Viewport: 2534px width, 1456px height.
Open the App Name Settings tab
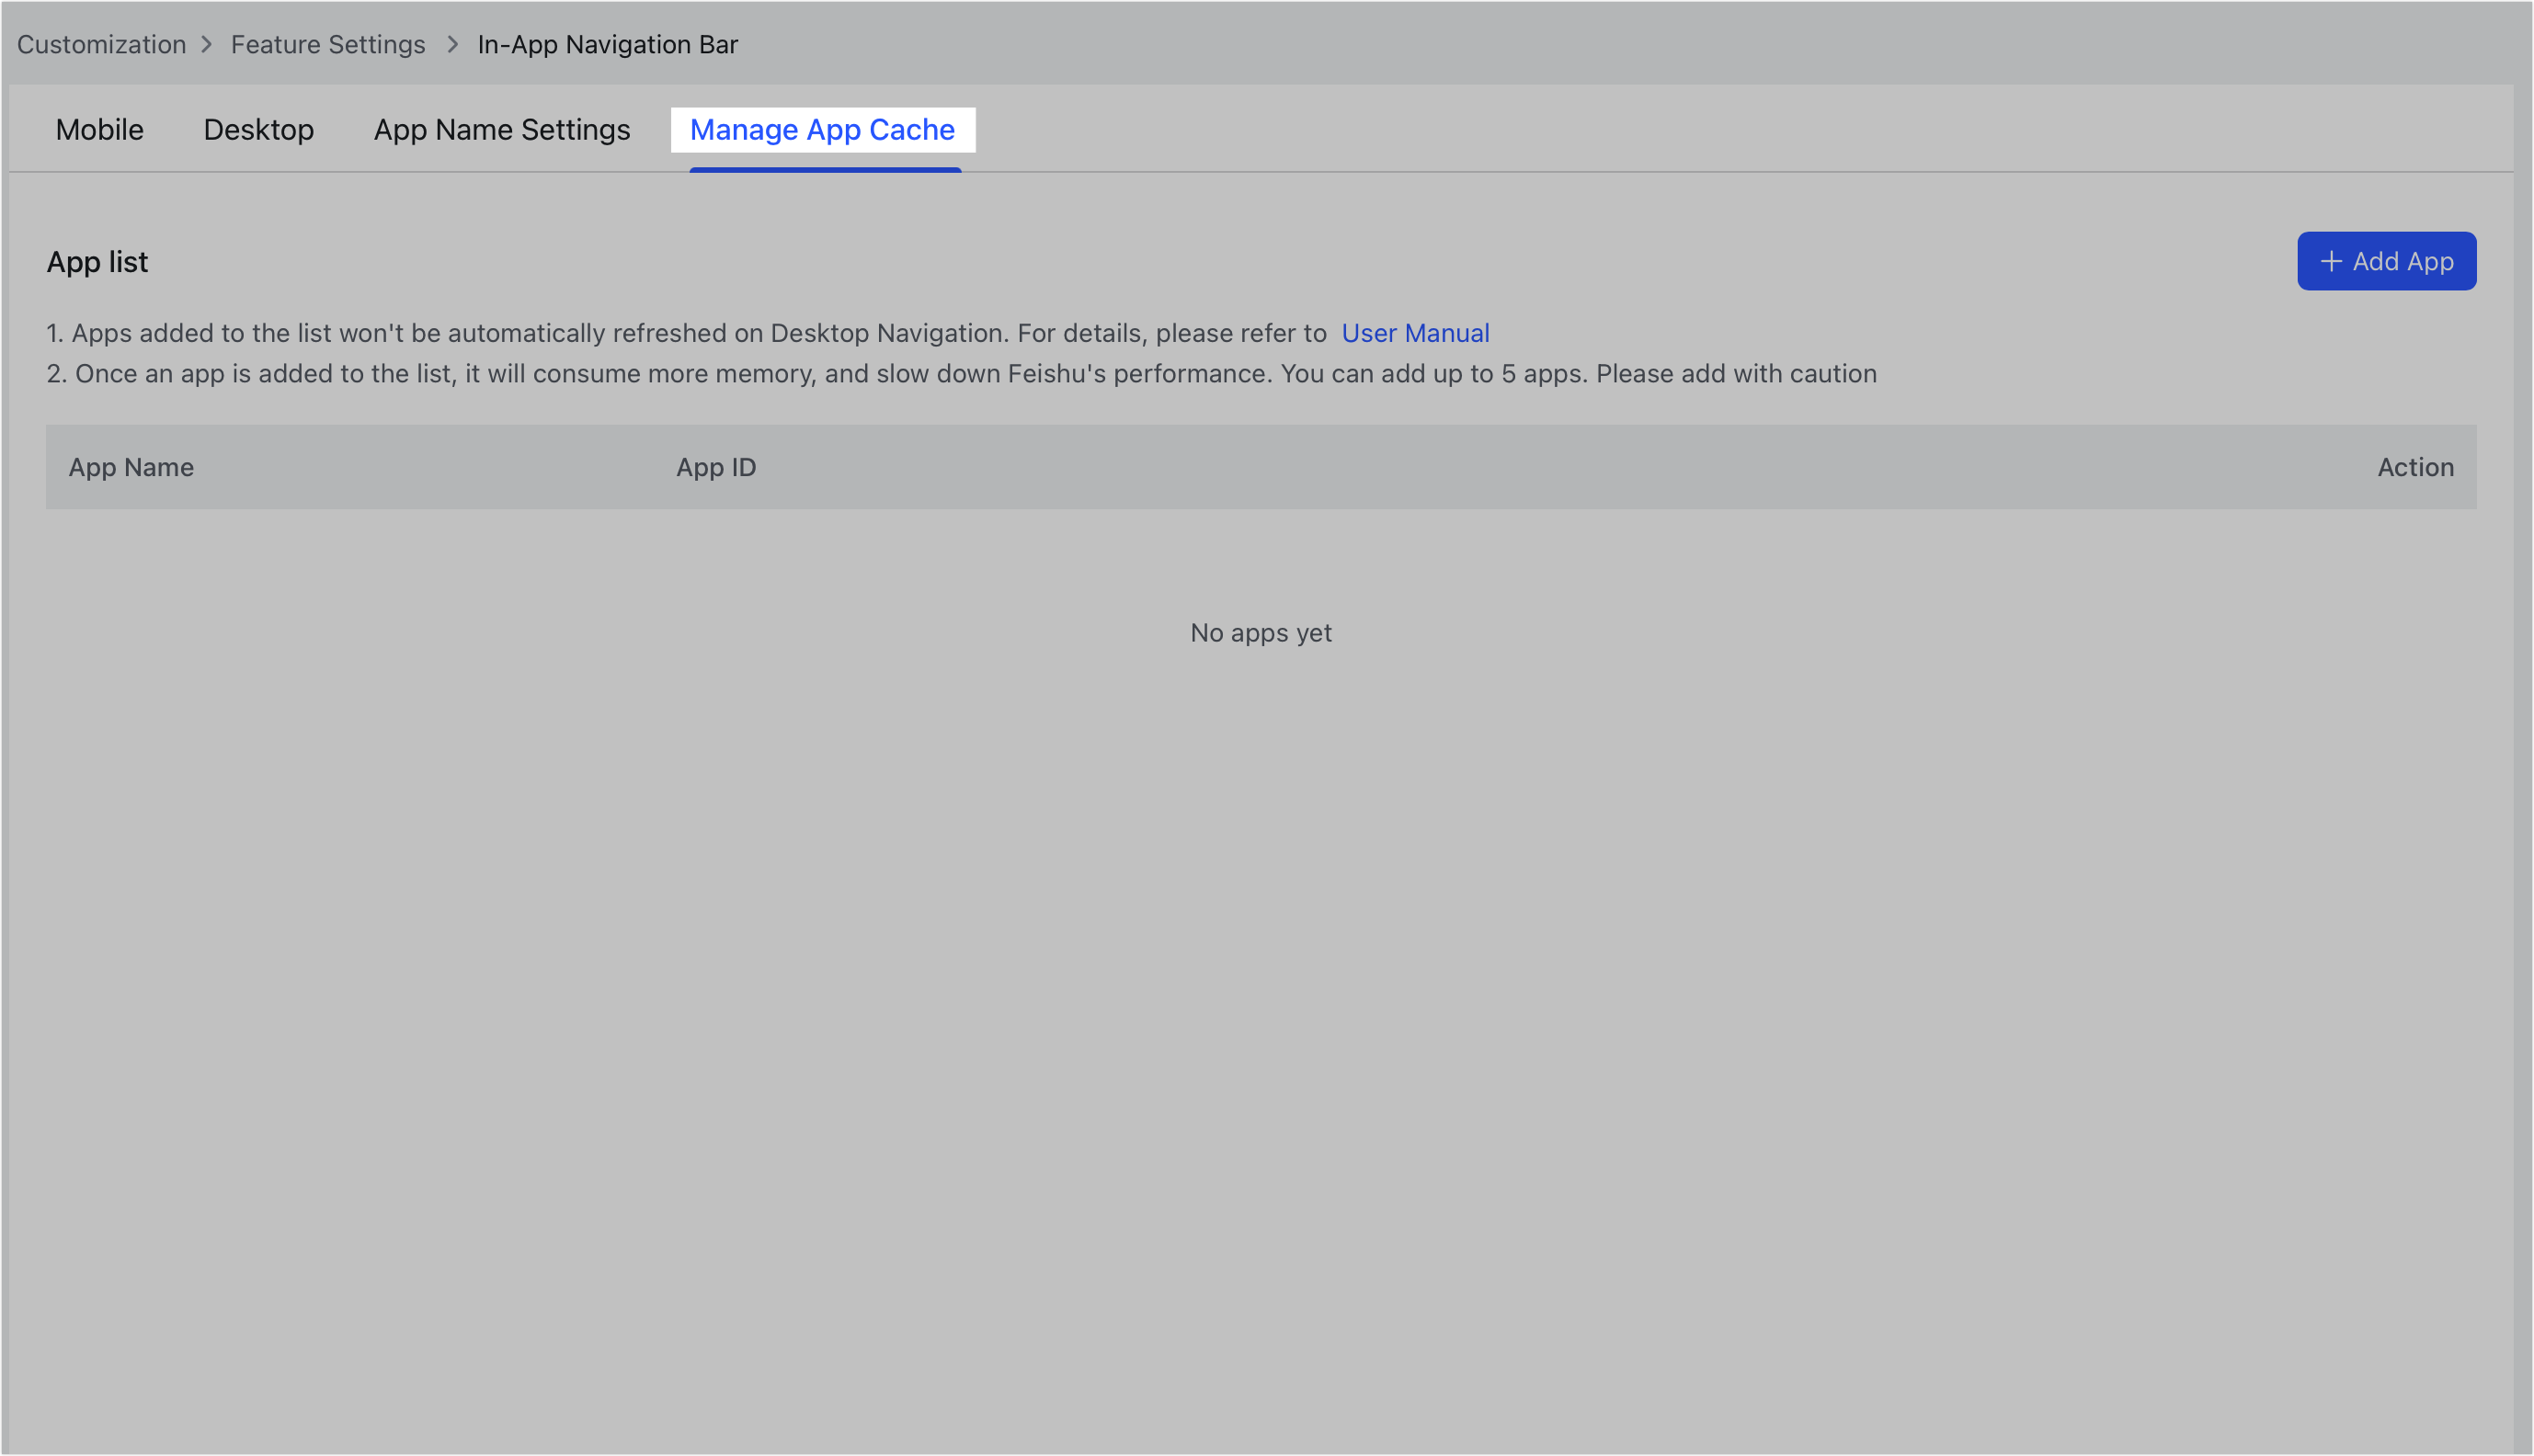tap(501, 129)
